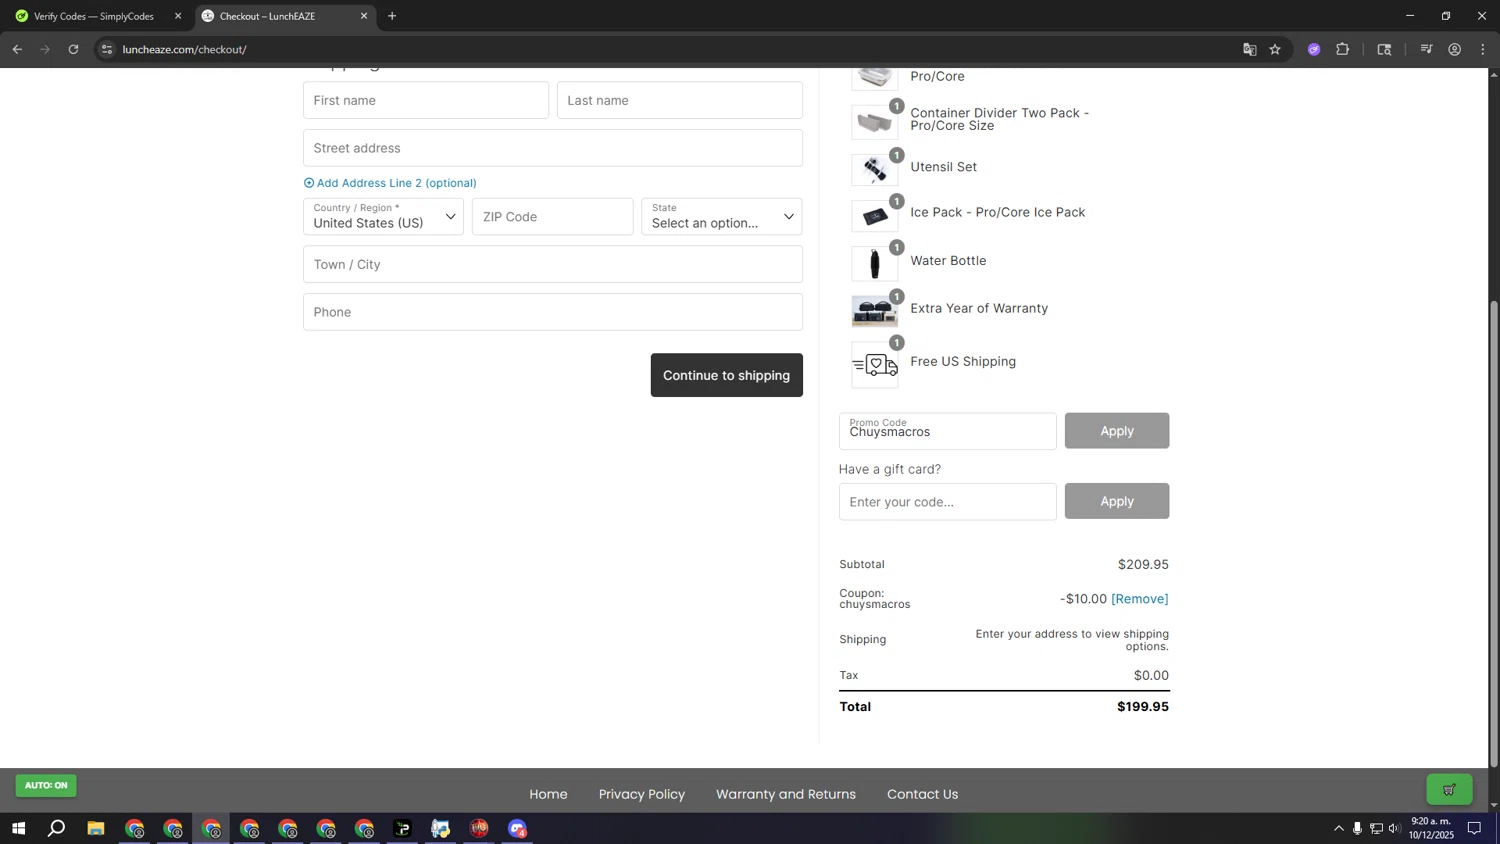Focus the Phone field
Screen dimensions: 1500x844
pyautogui.click(x=553, y=312)
